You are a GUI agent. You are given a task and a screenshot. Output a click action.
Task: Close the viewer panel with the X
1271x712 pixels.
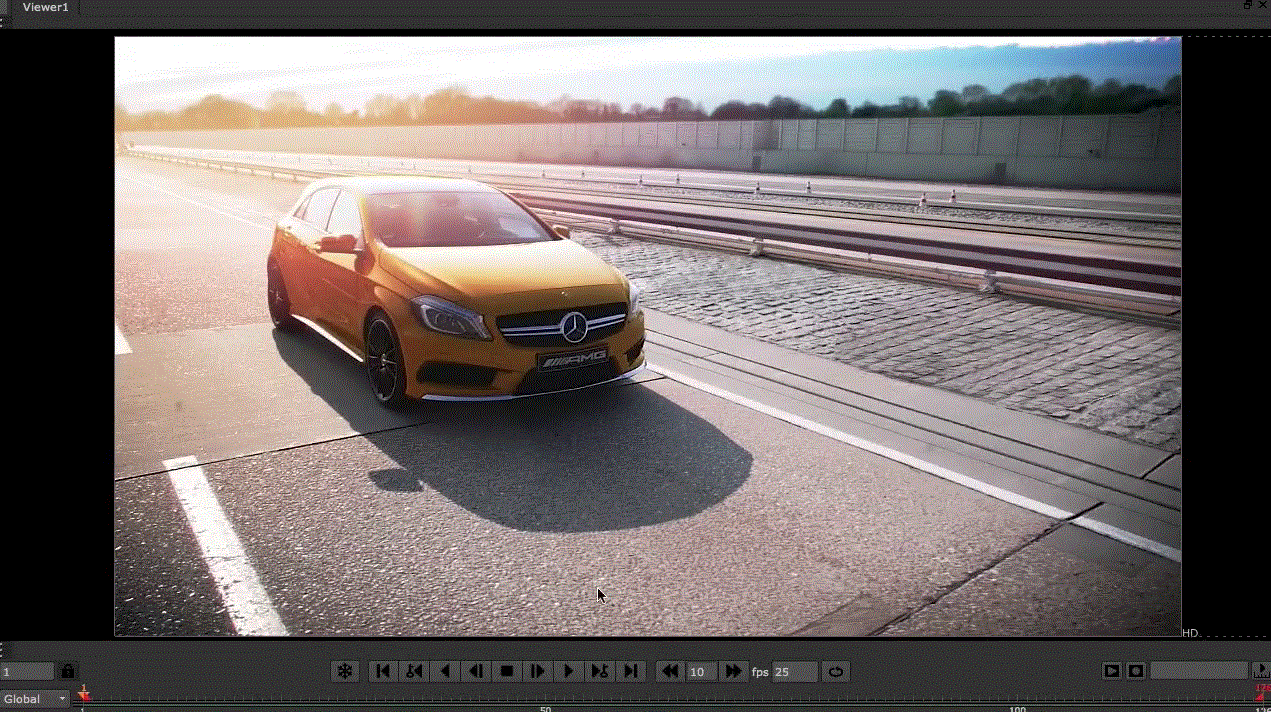[x=1262, y=5]
